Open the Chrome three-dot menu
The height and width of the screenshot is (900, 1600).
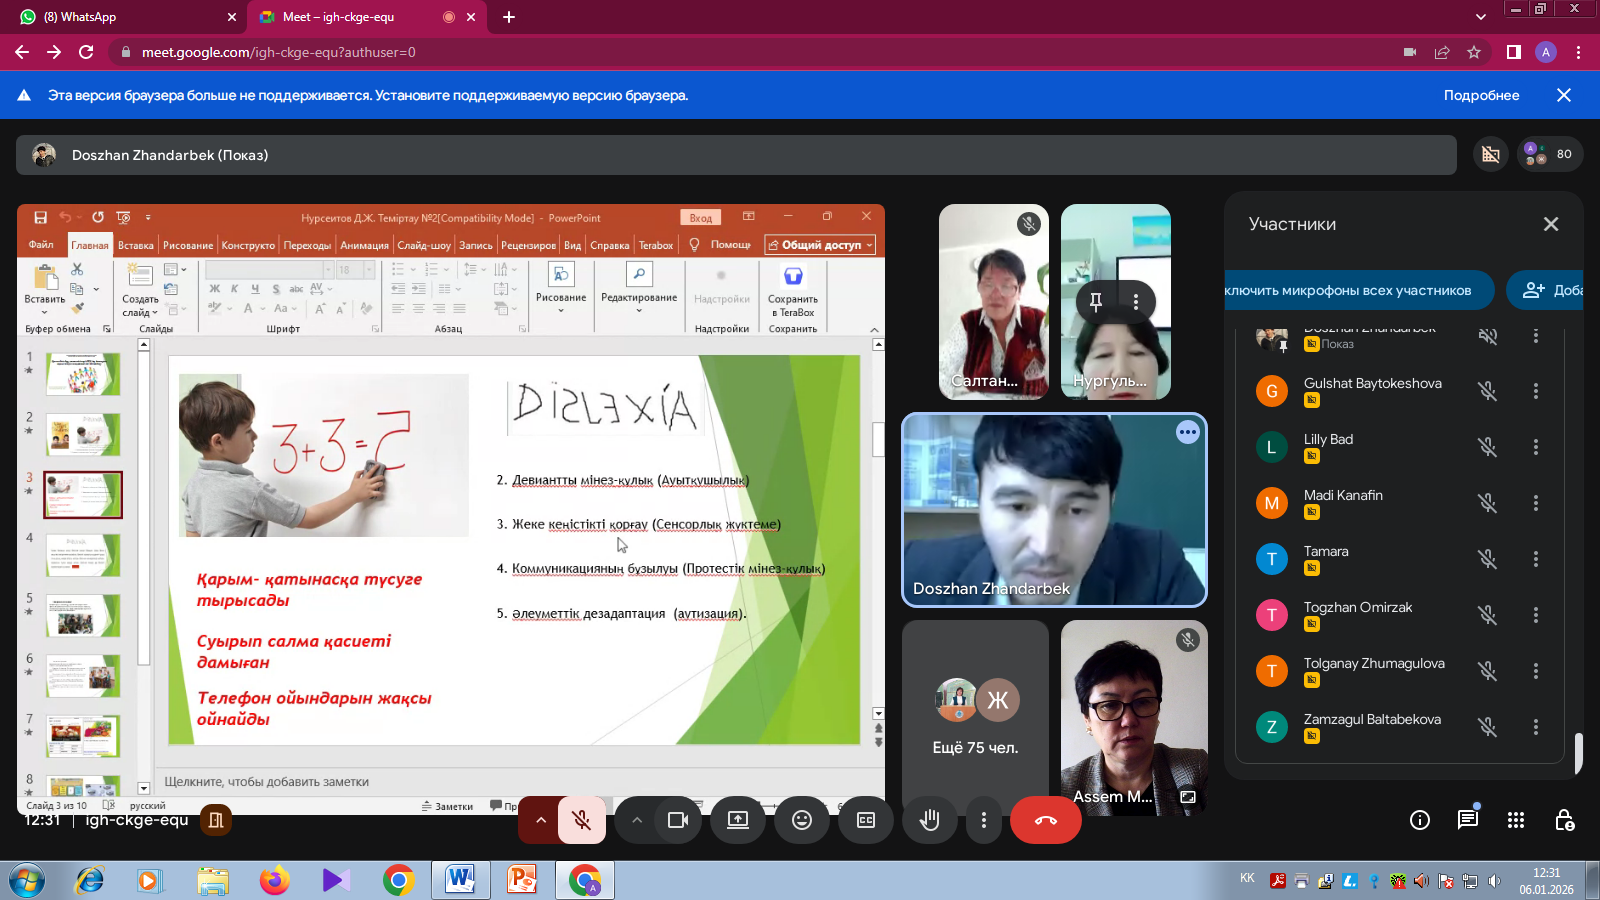point(1579,52)
